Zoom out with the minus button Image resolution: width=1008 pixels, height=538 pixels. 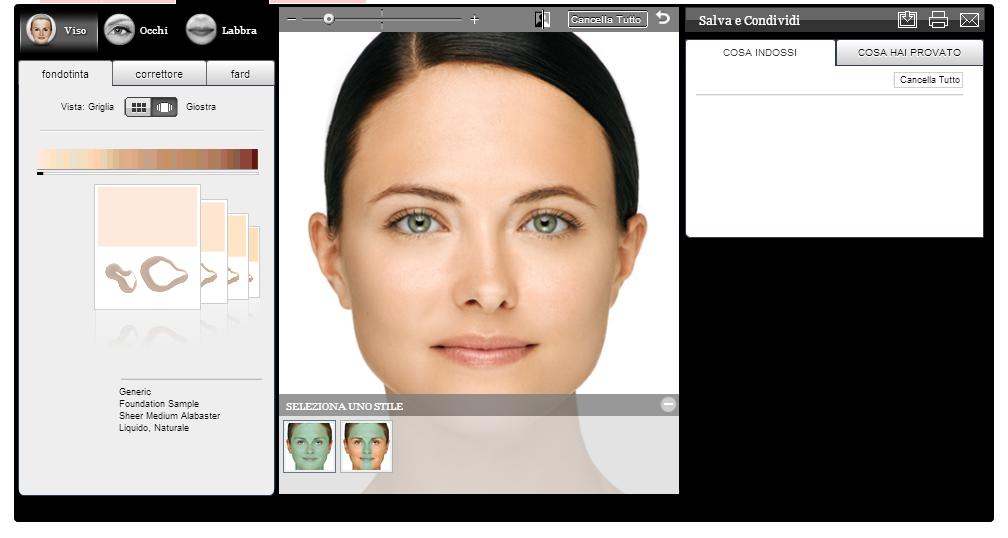point(292,19)
